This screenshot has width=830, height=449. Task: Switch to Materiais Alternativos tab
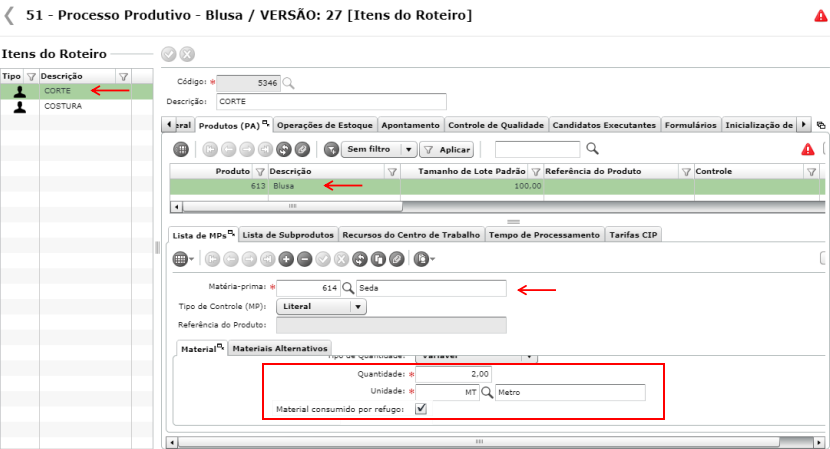click(280, 348)
